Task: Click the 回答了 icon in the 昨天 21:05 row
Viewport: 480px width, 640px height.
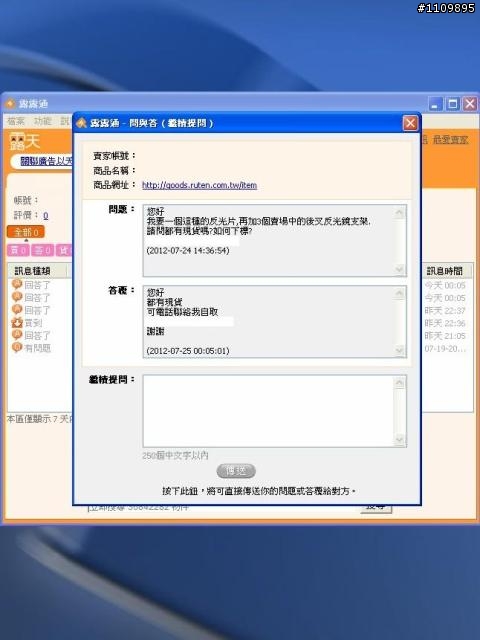Action: [17, 335]
